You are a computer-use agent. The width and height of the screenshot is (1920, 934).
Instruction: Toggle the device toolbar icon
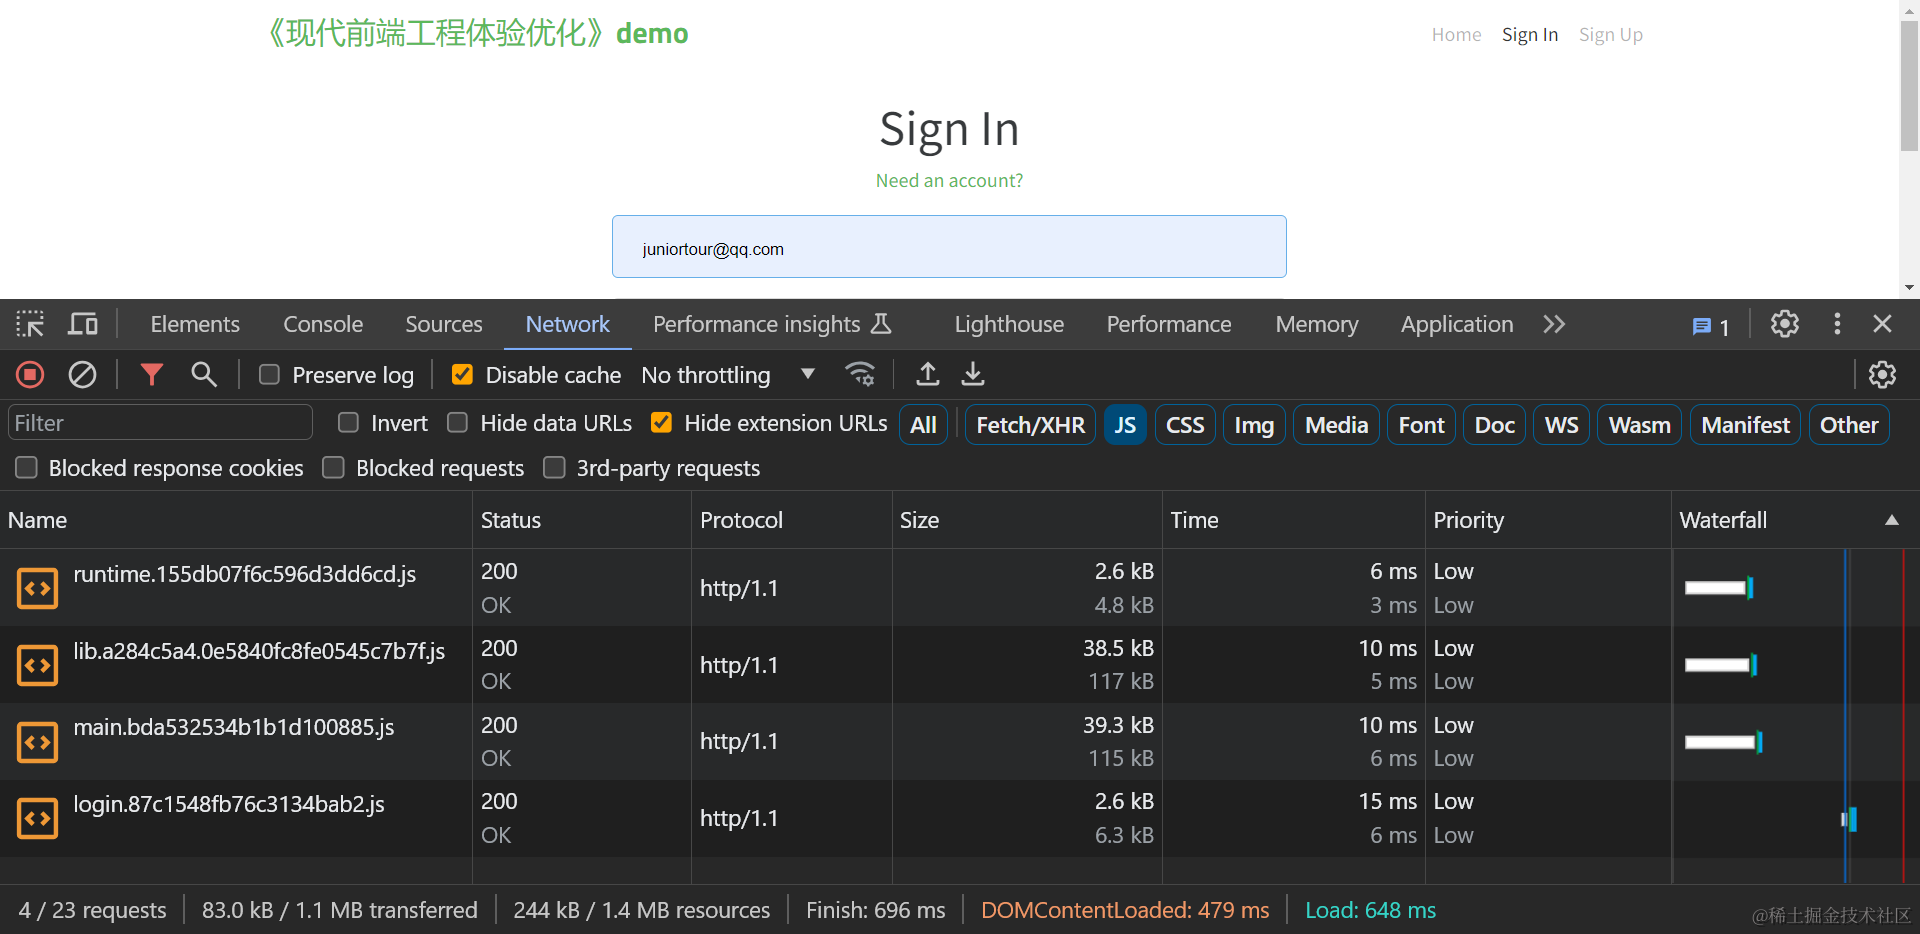pyautogui.click(x=83, y=324)
